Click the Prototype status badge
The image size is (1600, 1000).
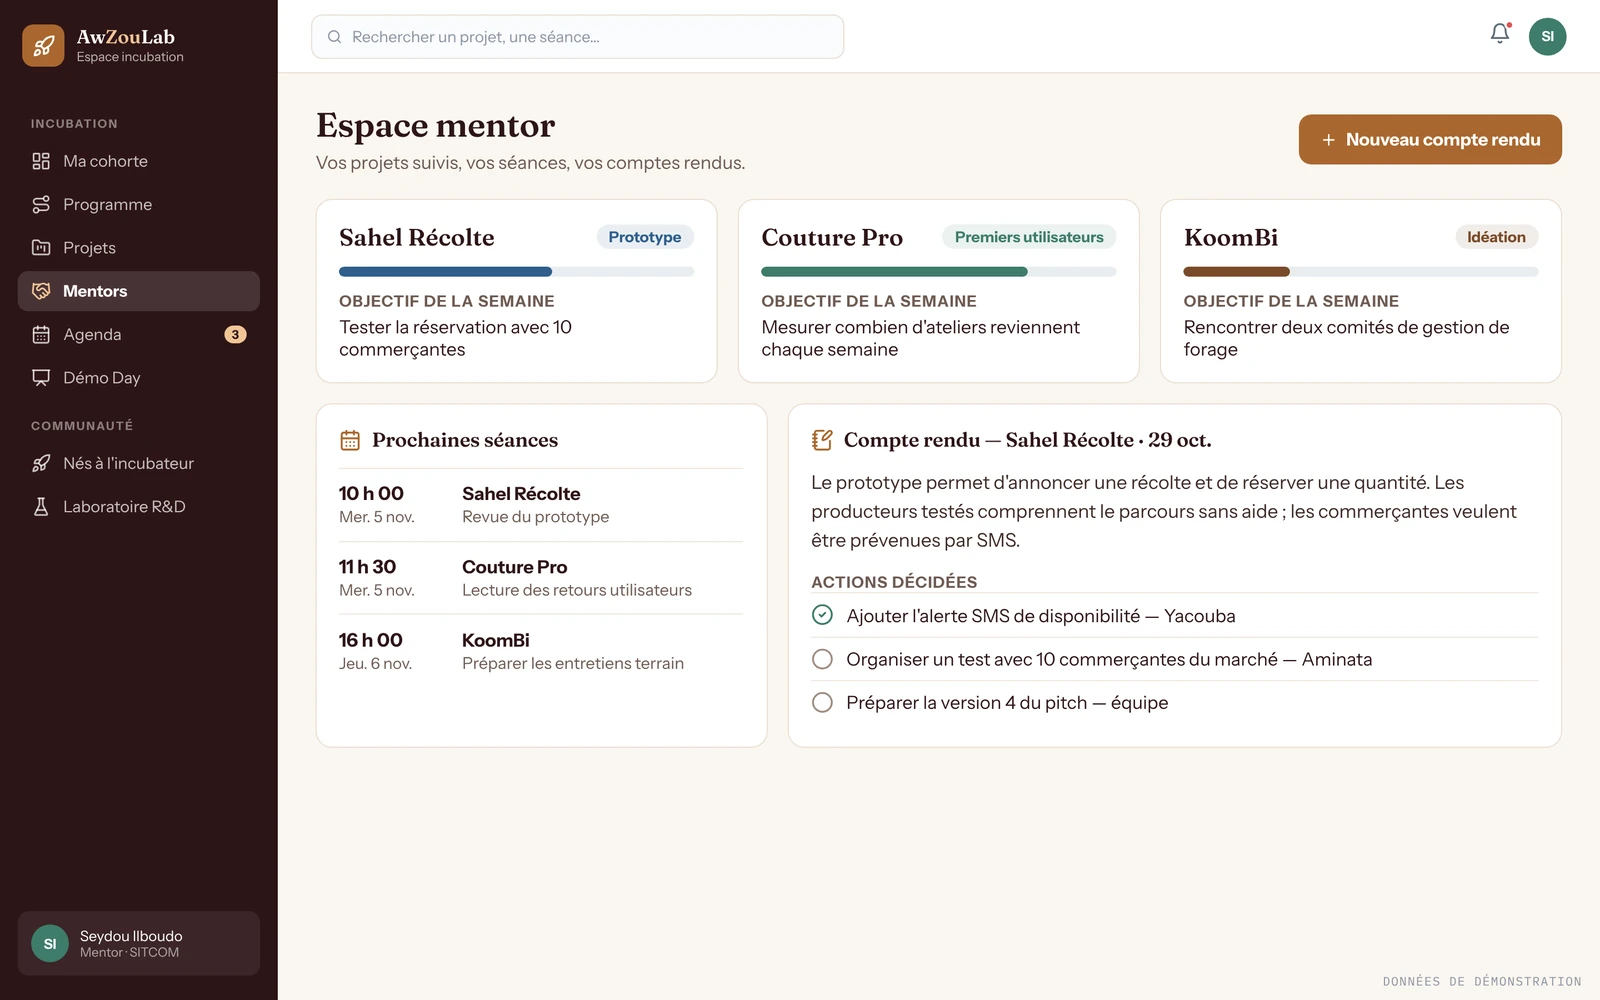click(x=645, y=237)
